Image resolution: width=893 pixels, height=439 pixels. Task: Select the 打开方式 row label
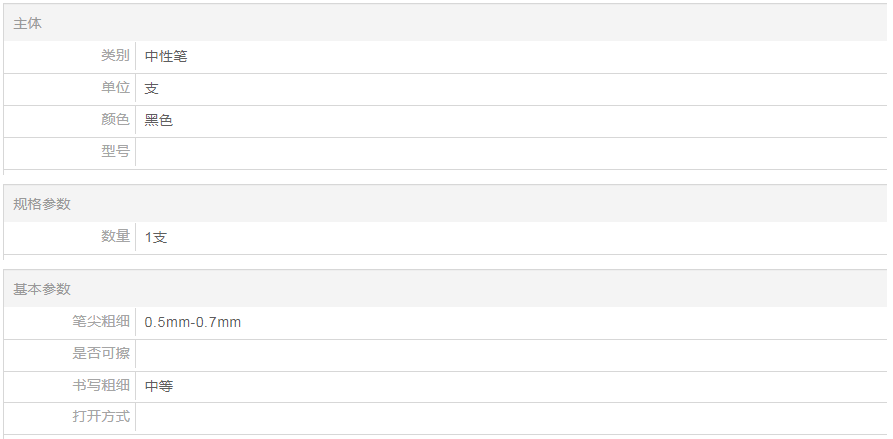pyautogui.click(x=101, y=416)
